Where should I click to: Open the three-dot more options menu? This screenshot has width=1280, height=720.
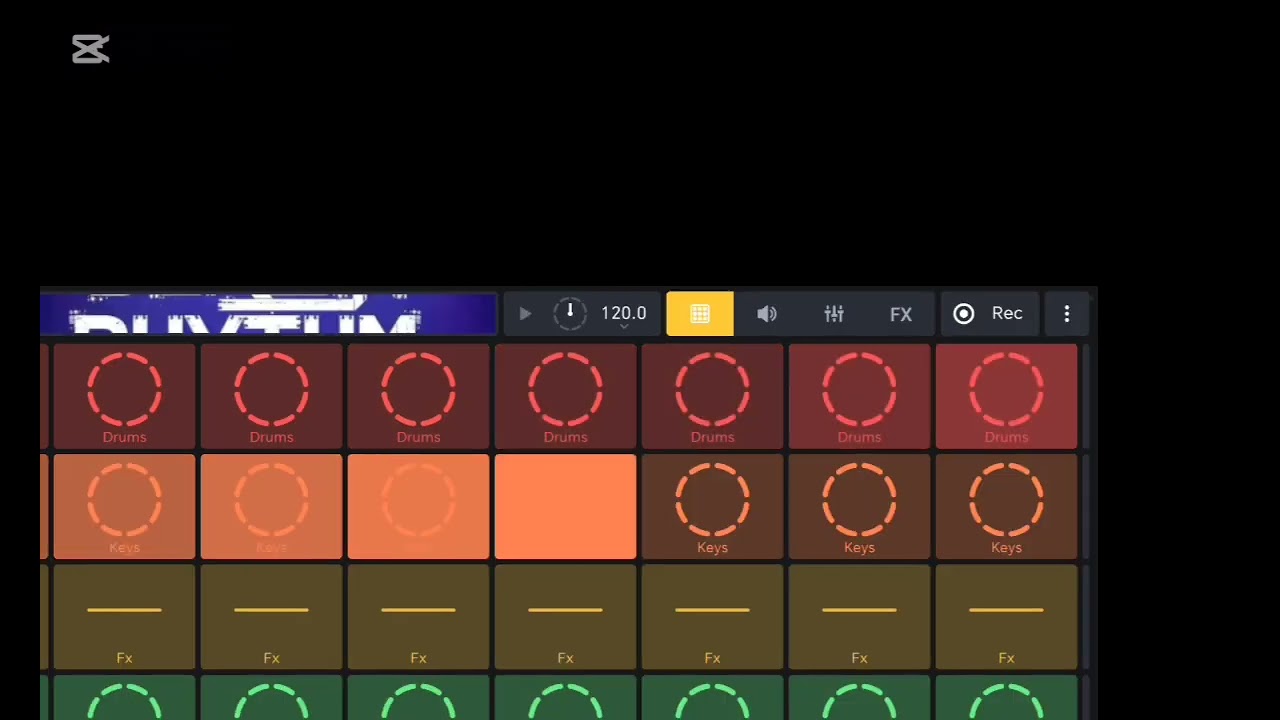(x=1067, y=314)
